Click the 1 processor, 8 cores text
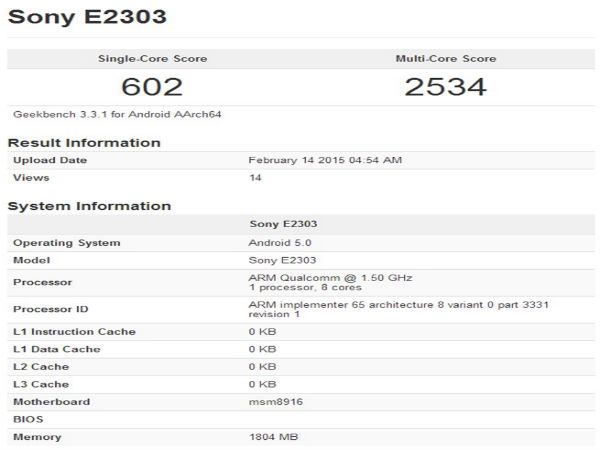 click(x=305, y=287)
